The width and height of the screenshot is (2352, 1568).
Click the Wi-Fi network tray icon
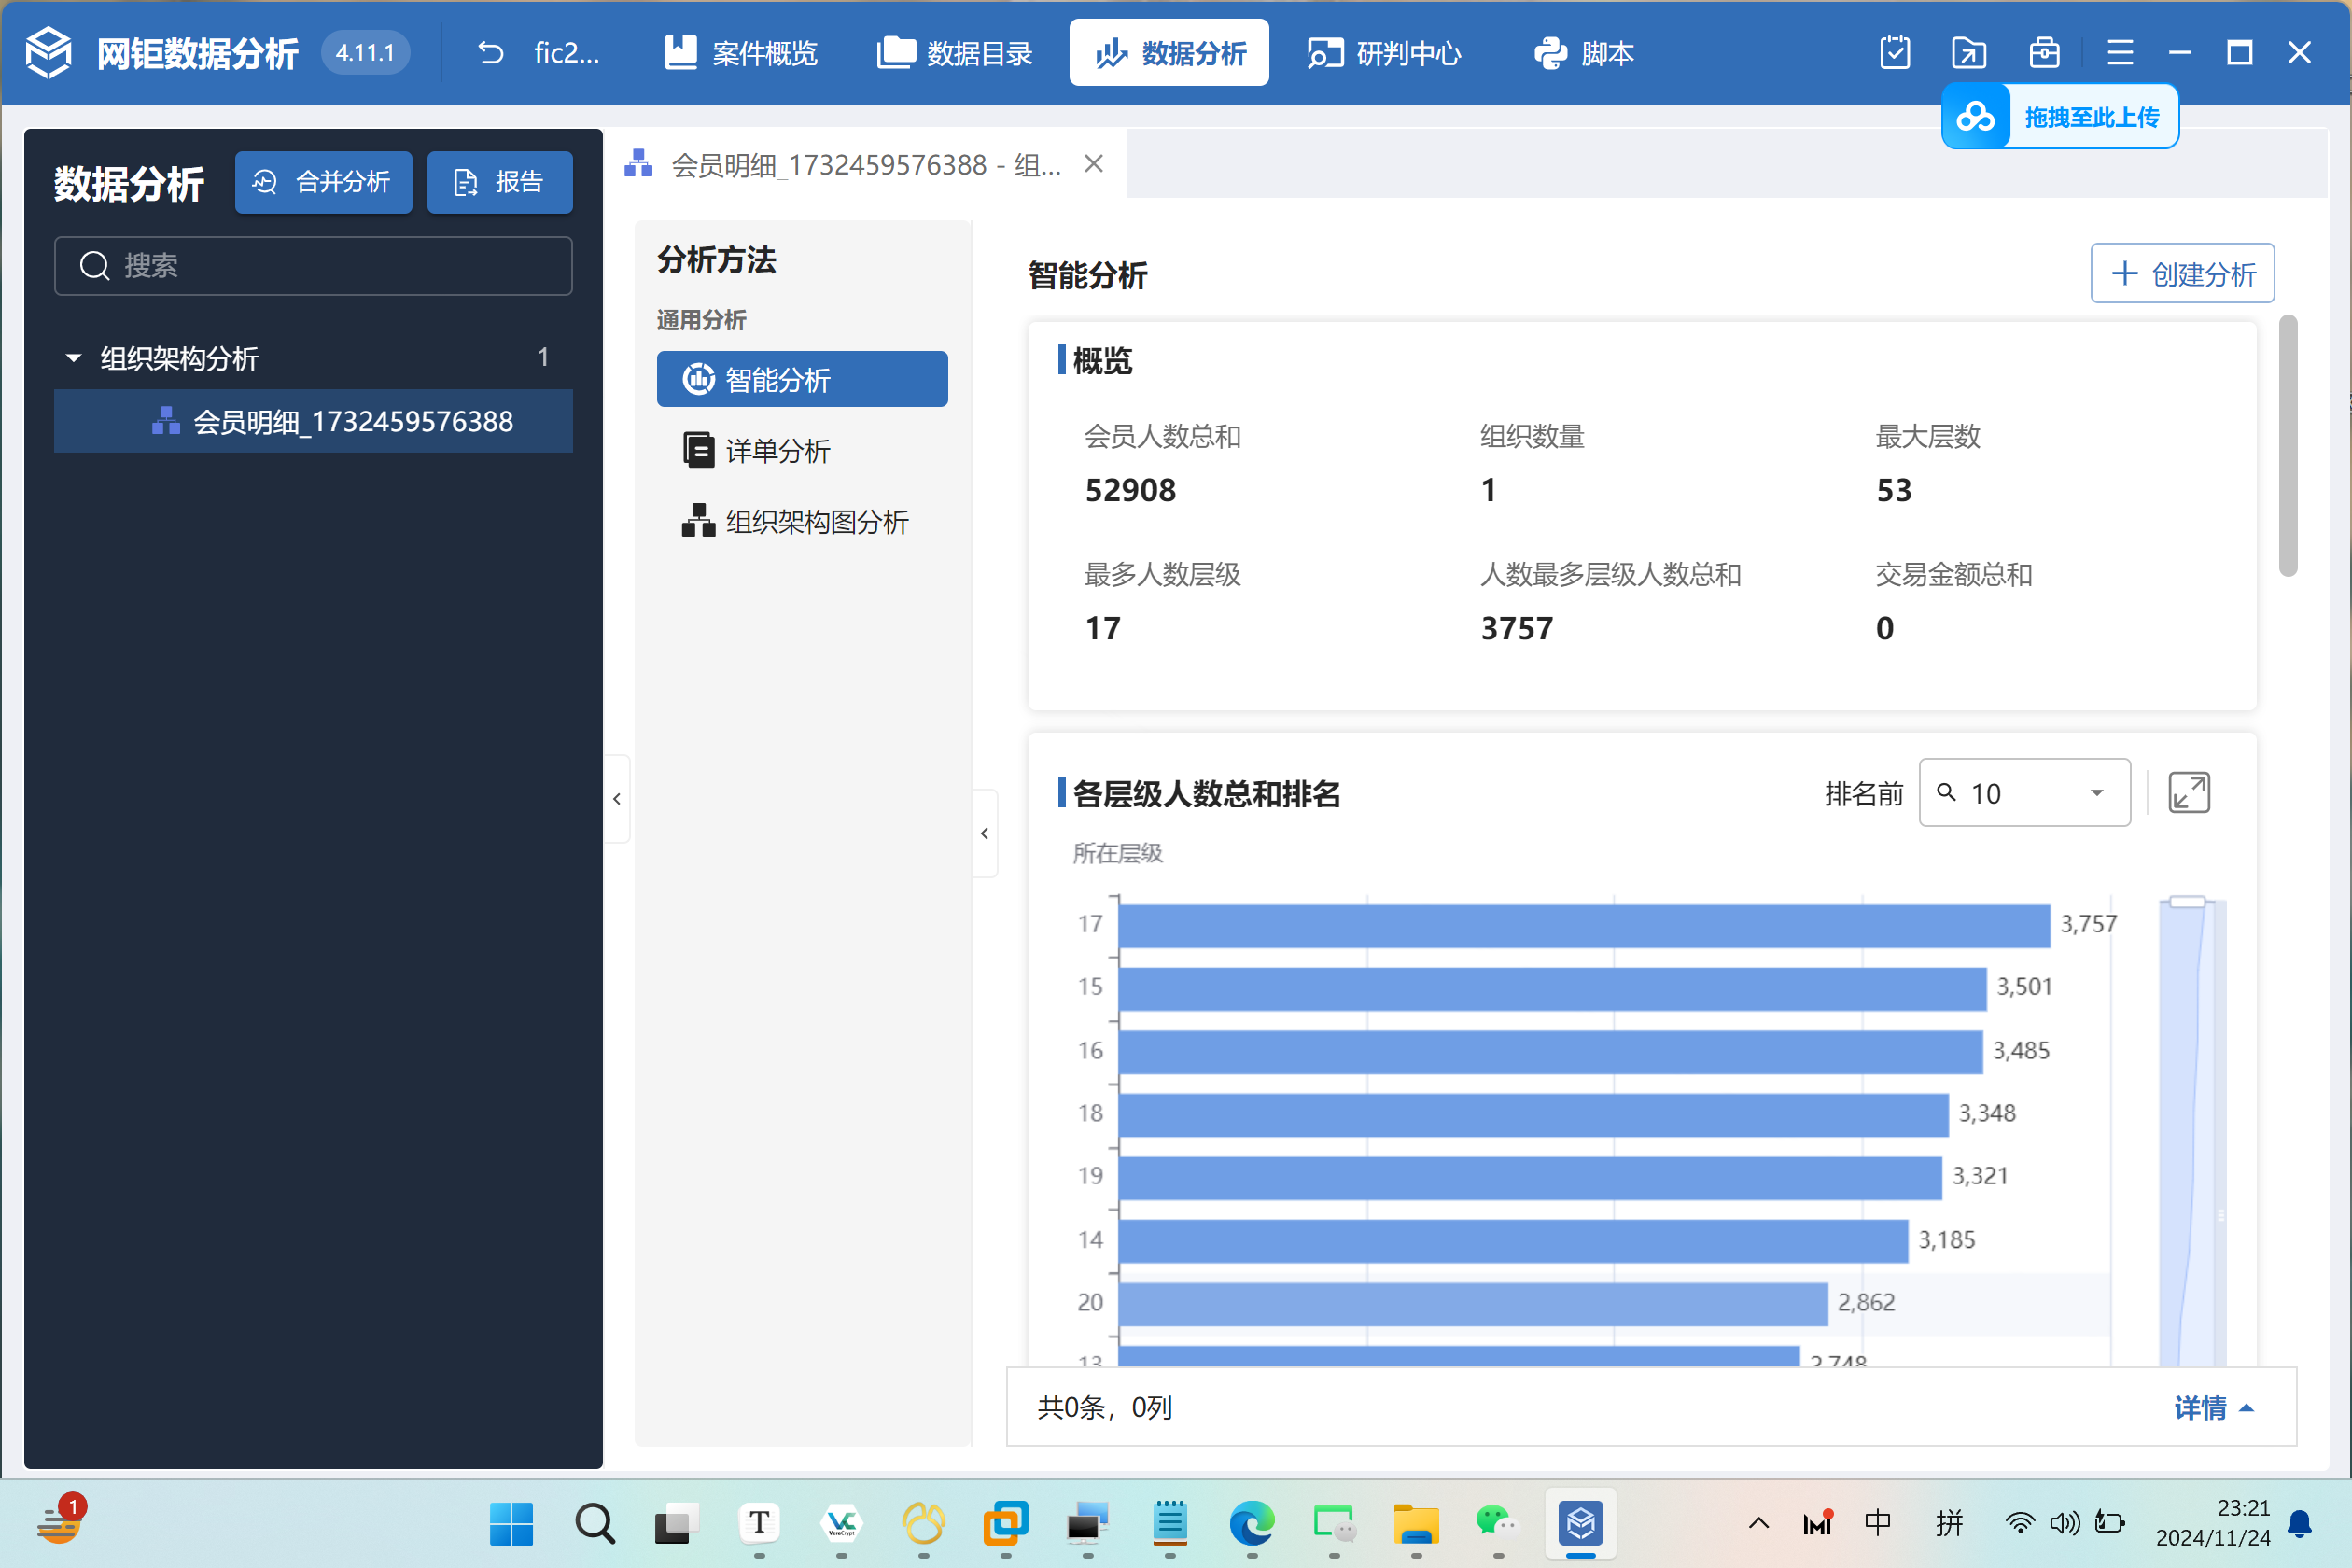pyautogui.click(x=2019, y=1524)
